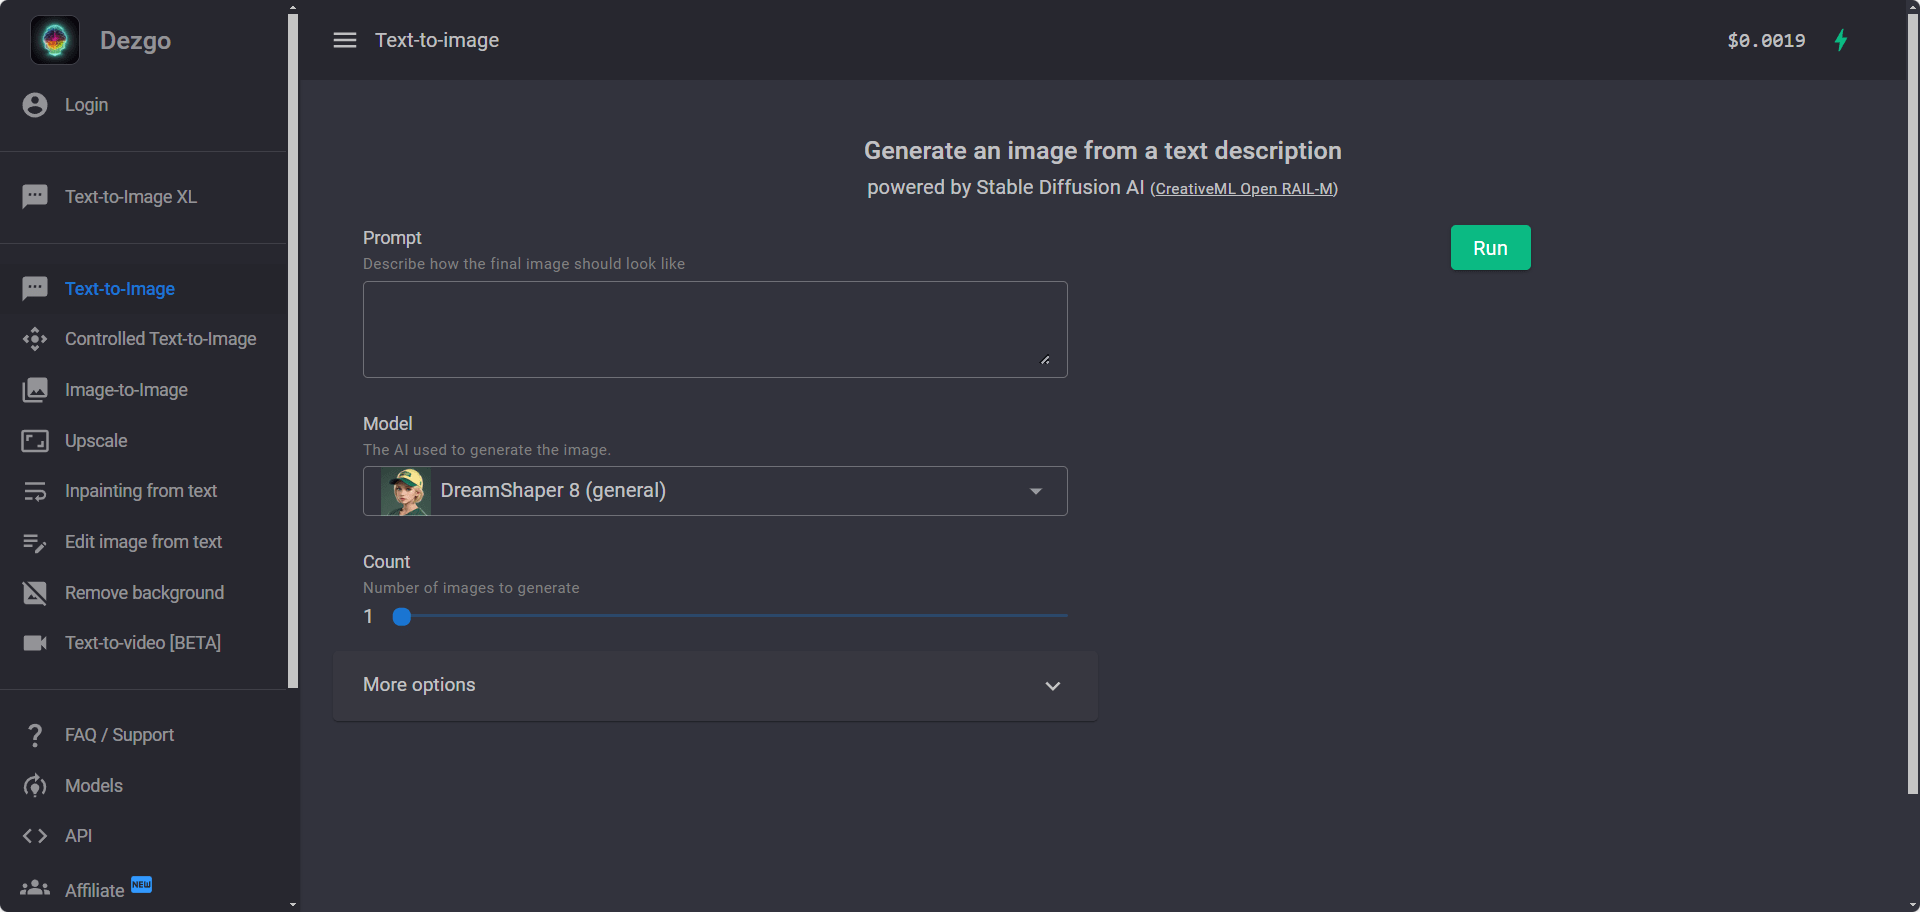This screenshot has height=912, width=1920.
Task: Click the Login account icon
Action: pyautogui.click(x=35, y=105)
